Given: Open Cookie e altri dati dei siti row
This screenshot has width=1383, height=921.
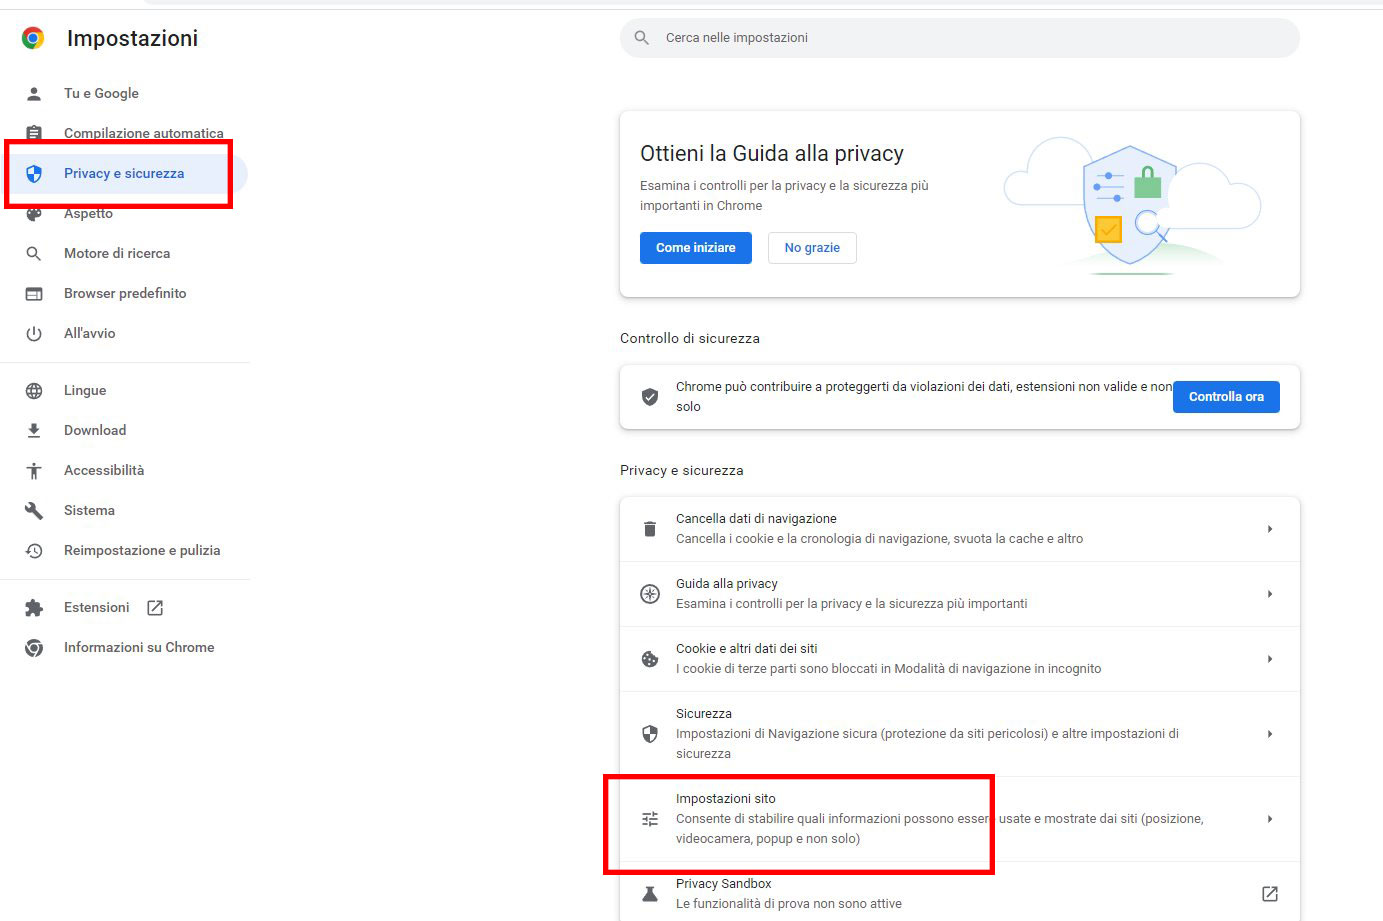Looking at the screenshot, I should (x=960, y=659).
